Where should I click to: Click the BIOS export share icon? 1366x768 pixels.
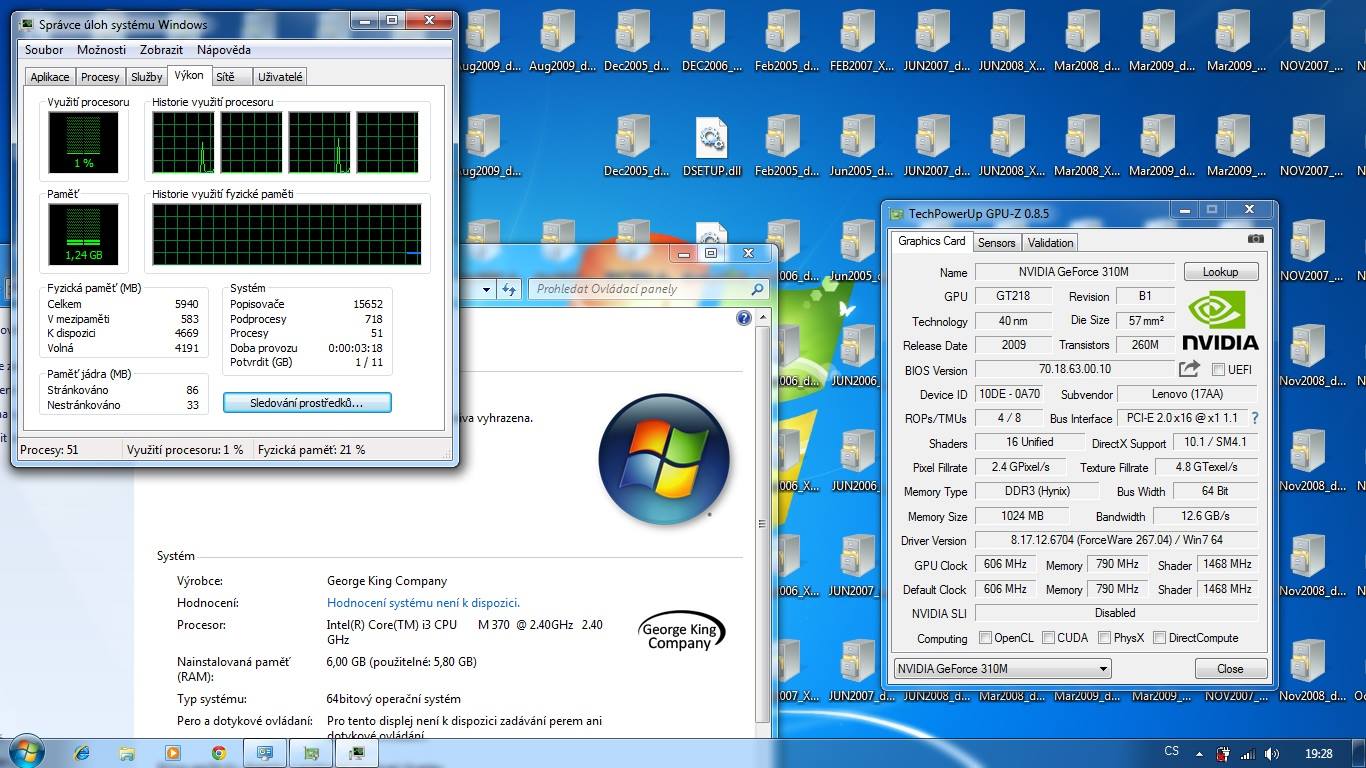coord(1189,369)
